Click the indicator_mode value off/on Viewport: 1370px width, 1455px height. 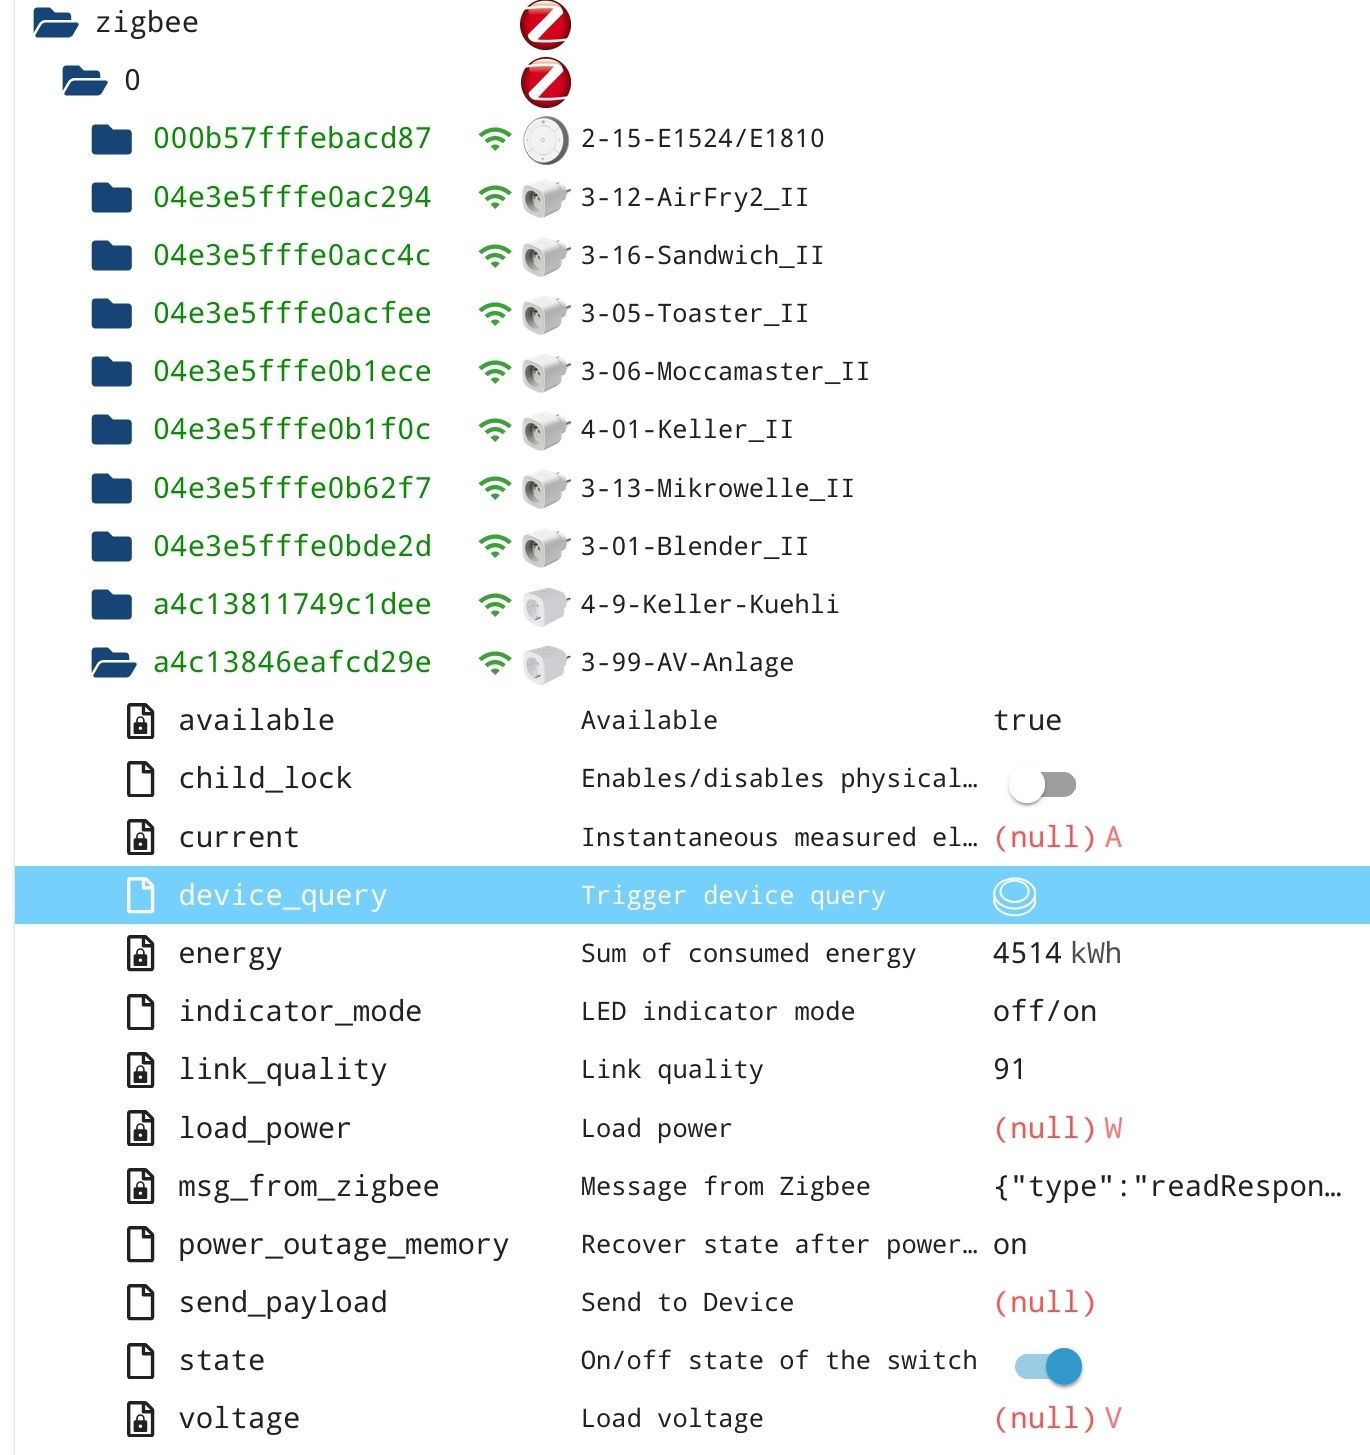tap(1045, 1012)
